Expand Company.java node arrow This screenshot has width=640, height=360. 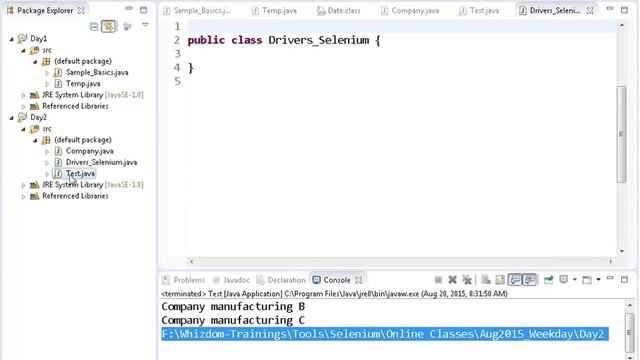click(47, 151)
